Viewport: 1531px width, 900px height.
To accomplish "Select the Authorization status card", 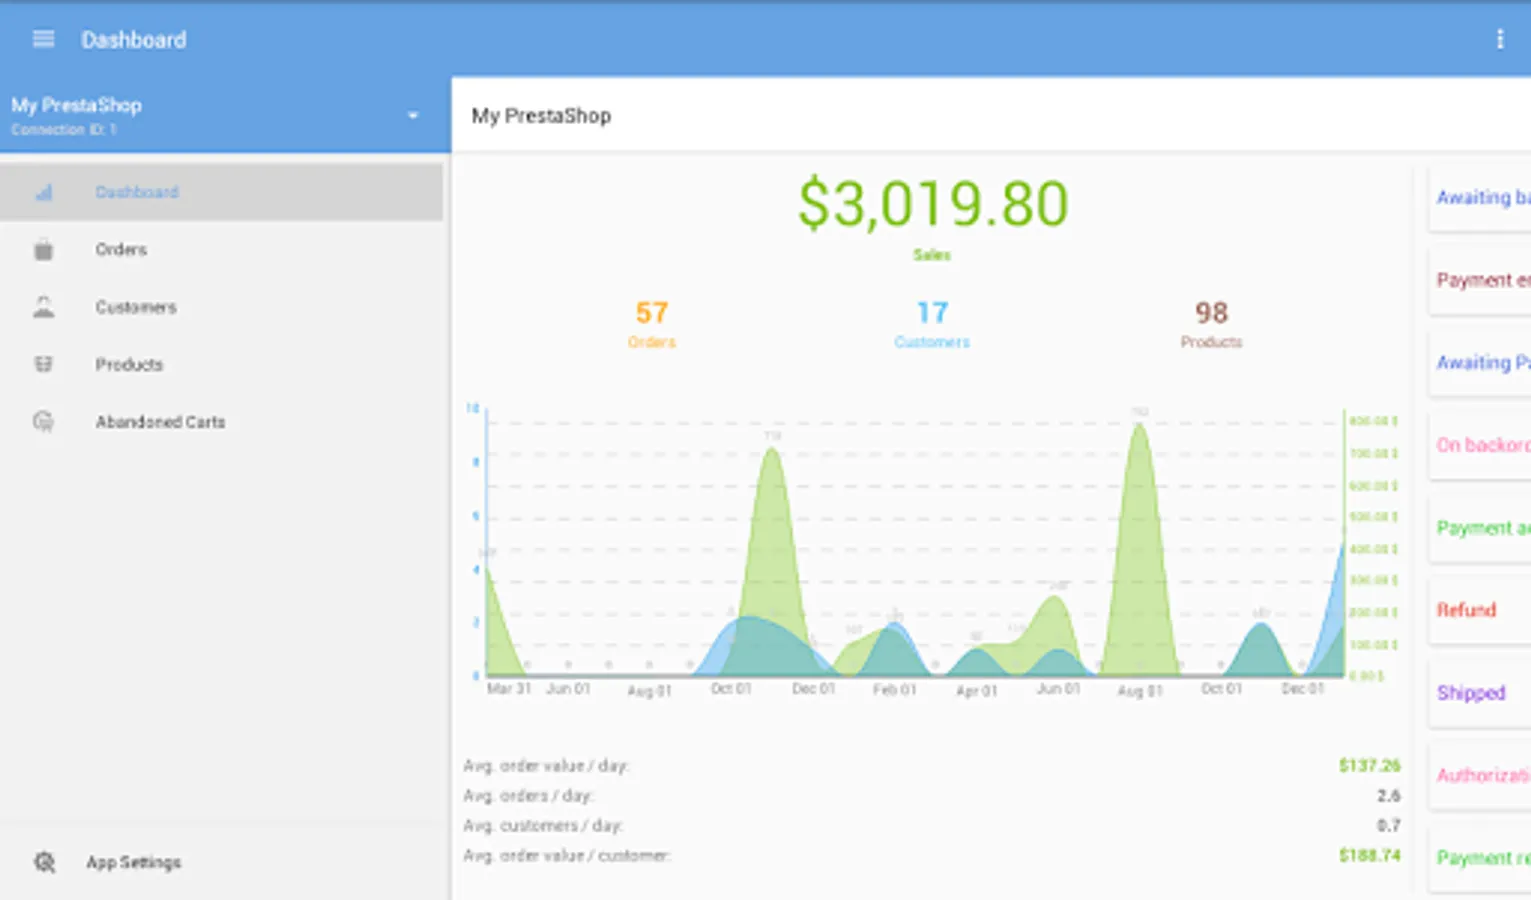I will coord(1480,775).
